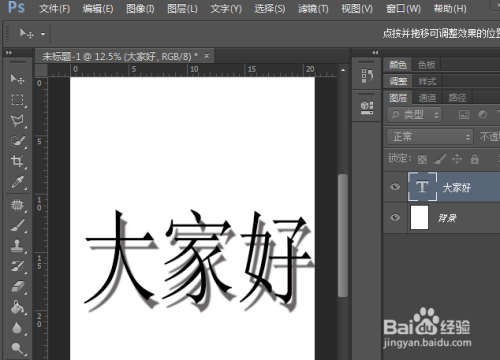
Task: Click the 大家好 layer T thumbnail
Action: [x=422, y=187]
